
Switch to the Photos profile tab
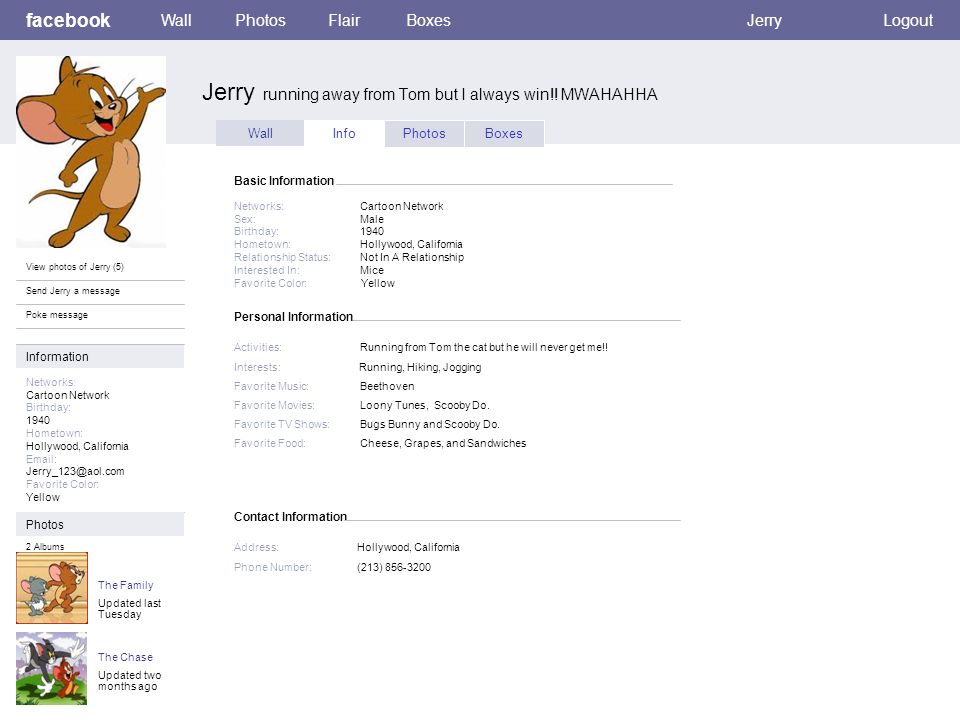coord(424,133)
